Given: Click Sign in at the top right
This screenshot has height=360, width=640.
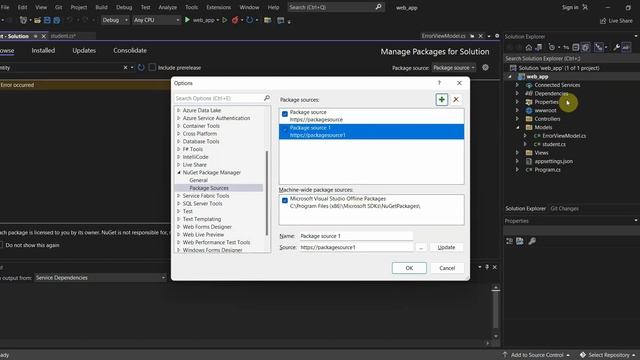Looking at the screenshot, I should (570, 7).
